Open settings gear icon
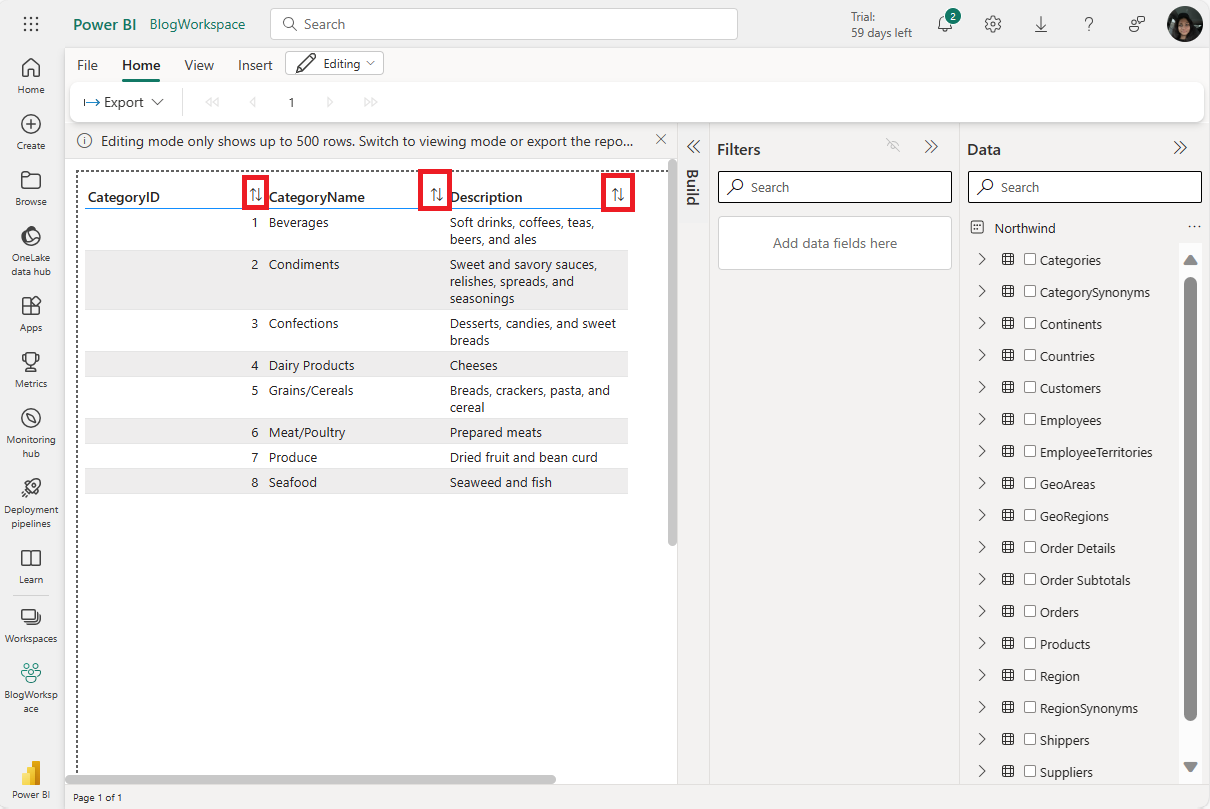The height and width of the screenshot is (809, 1210). click(993, 24)
